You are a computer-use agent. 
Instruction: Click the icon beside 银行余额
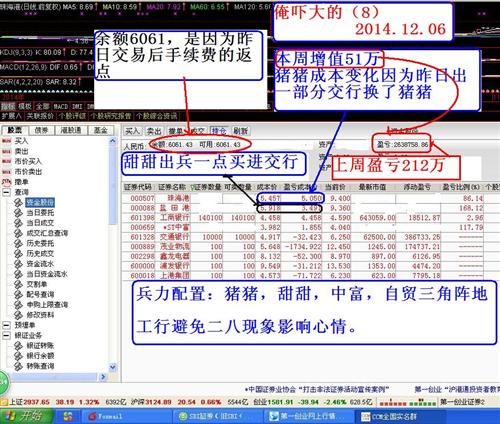pos(19,356)
